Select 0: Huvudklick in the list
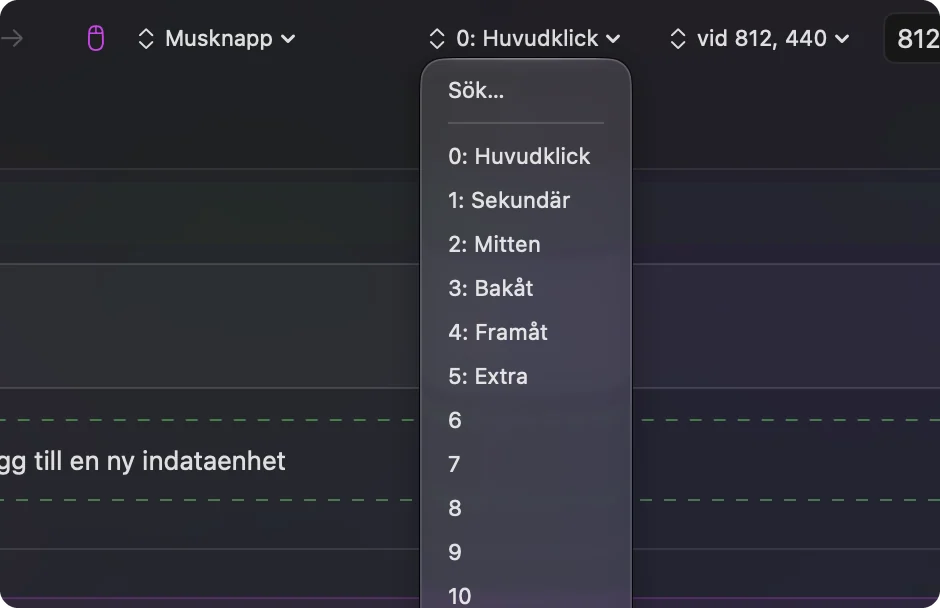This screenshot has width=940, height=608. (526, 156)
